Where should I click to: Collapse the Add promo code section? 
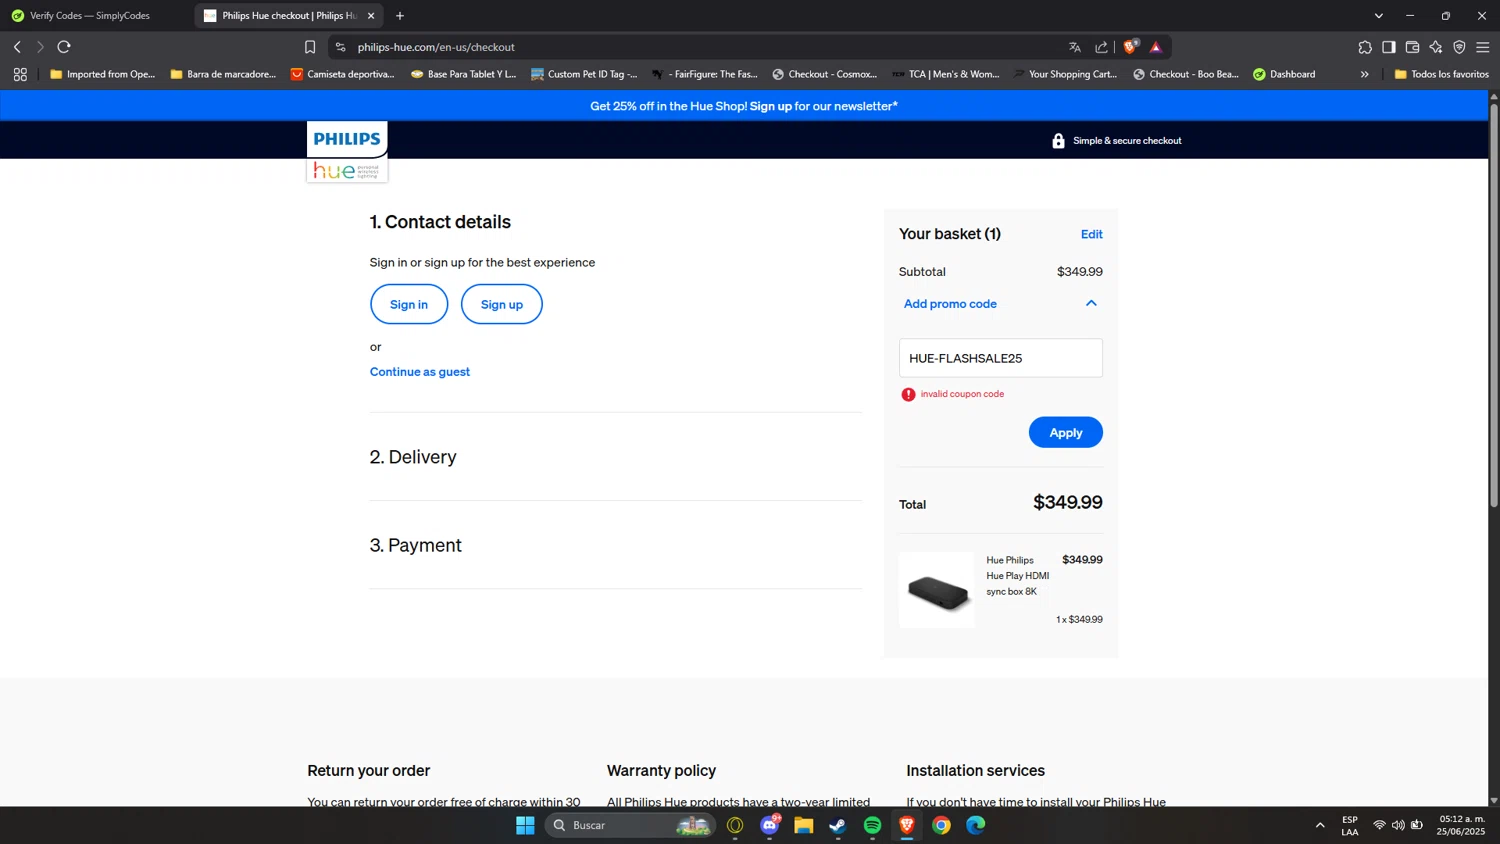1091,303
